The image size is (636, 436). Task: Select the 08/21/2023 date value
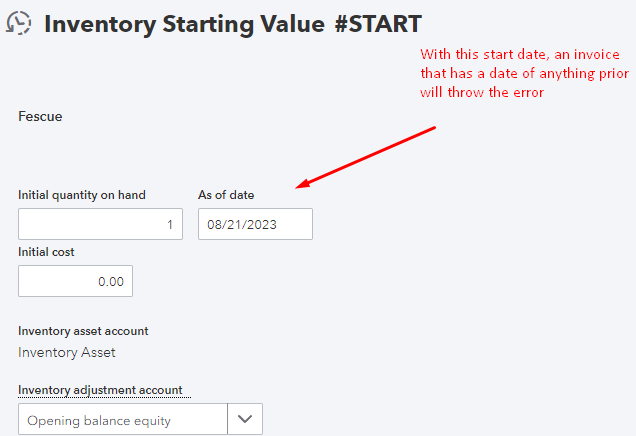[241, 225]
